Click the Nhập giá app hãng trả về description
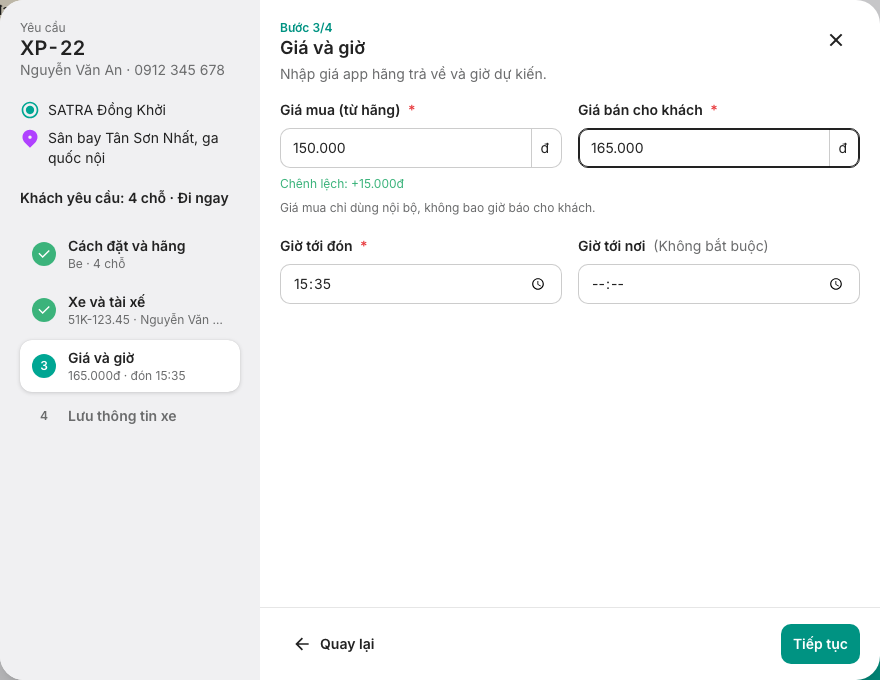The image size is (880, 680). pyautogui.click(x=413, y=74)
